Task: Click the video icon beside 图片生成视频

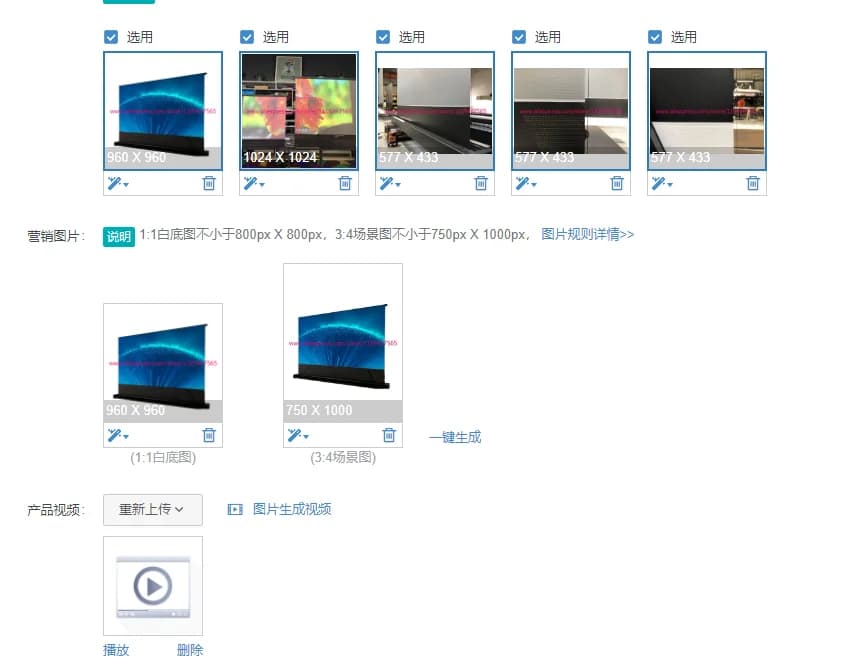Action: click(235, 509)
